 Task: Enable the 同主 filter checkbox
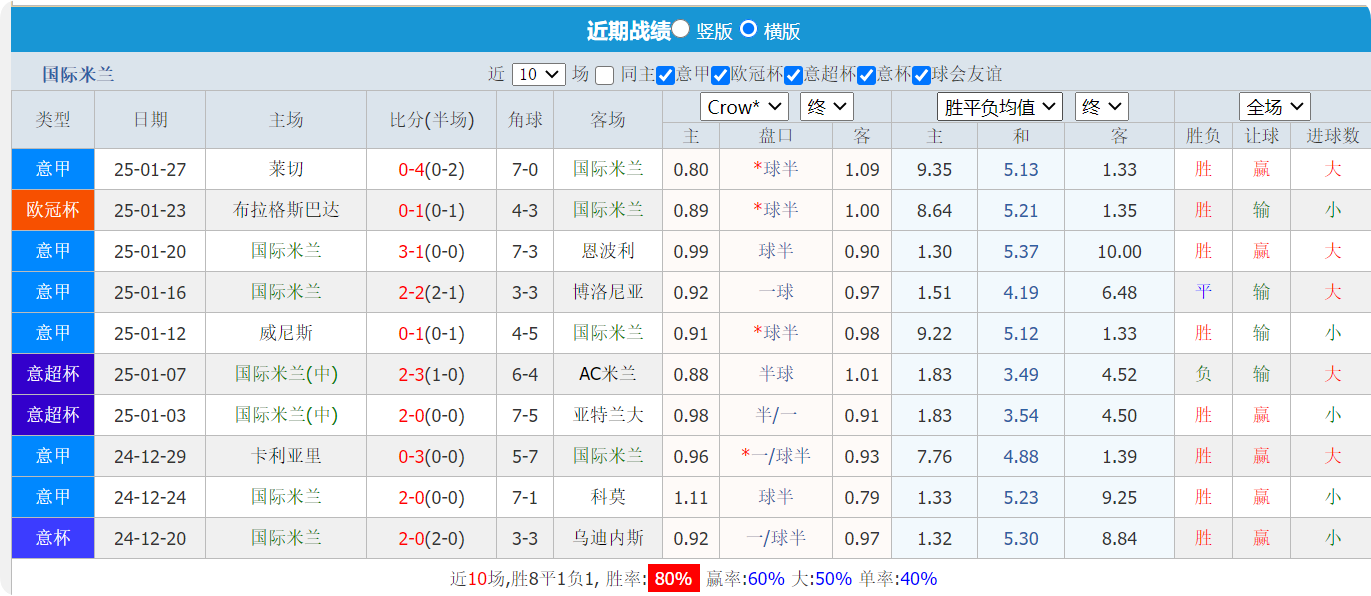(x=604, y=74)
